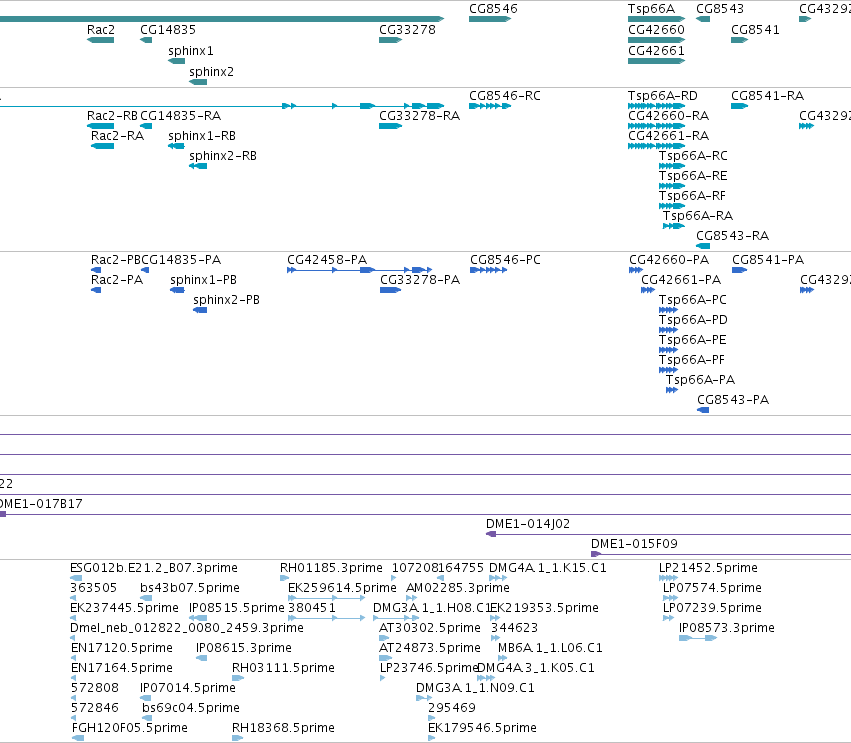Open the "Tsp66A-RF" transcript

coord(692,196)
